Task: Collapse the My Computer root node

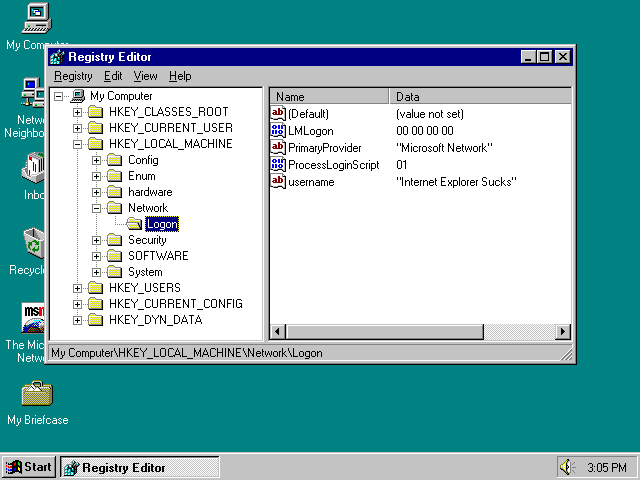Action: (58, 96)
